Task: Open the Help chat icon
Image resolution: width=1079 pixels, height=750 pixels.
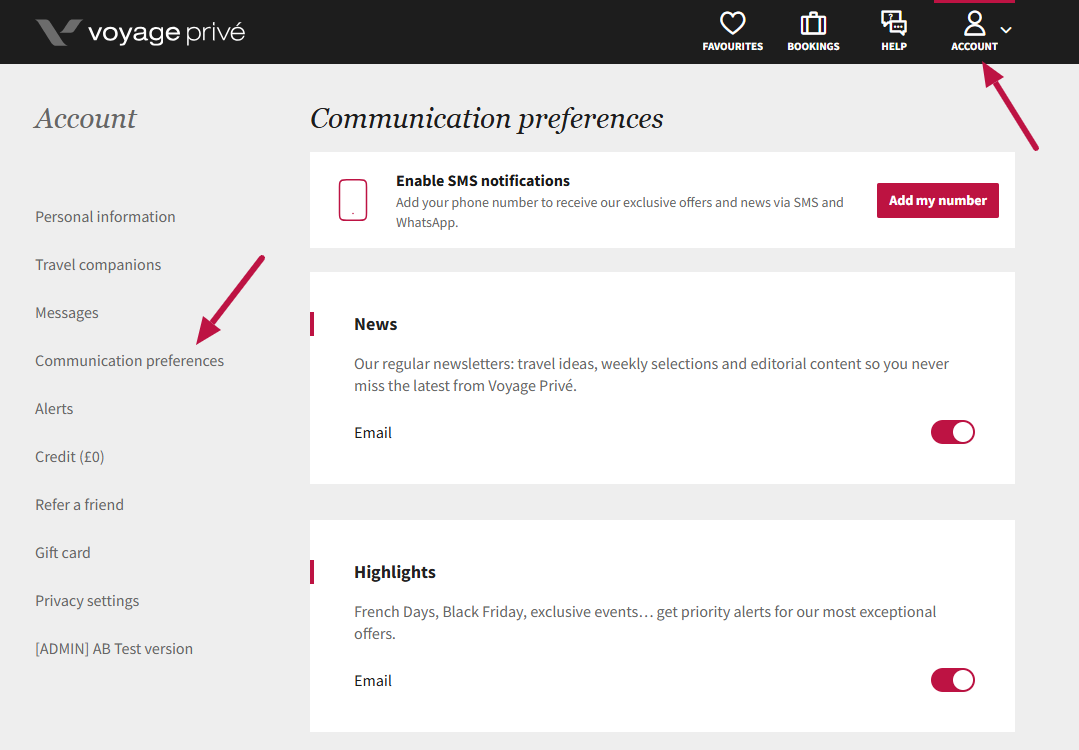Action: 893,24
